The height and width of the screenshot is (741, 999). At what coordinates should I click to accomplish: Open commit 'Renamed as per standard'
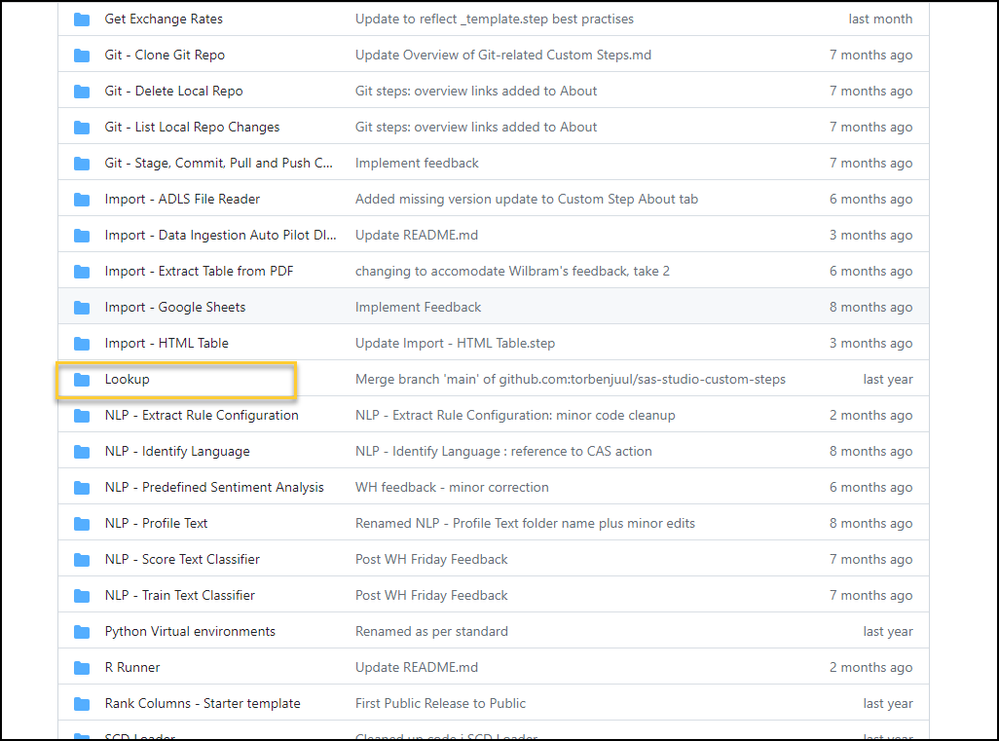click(x=431, y=632)
